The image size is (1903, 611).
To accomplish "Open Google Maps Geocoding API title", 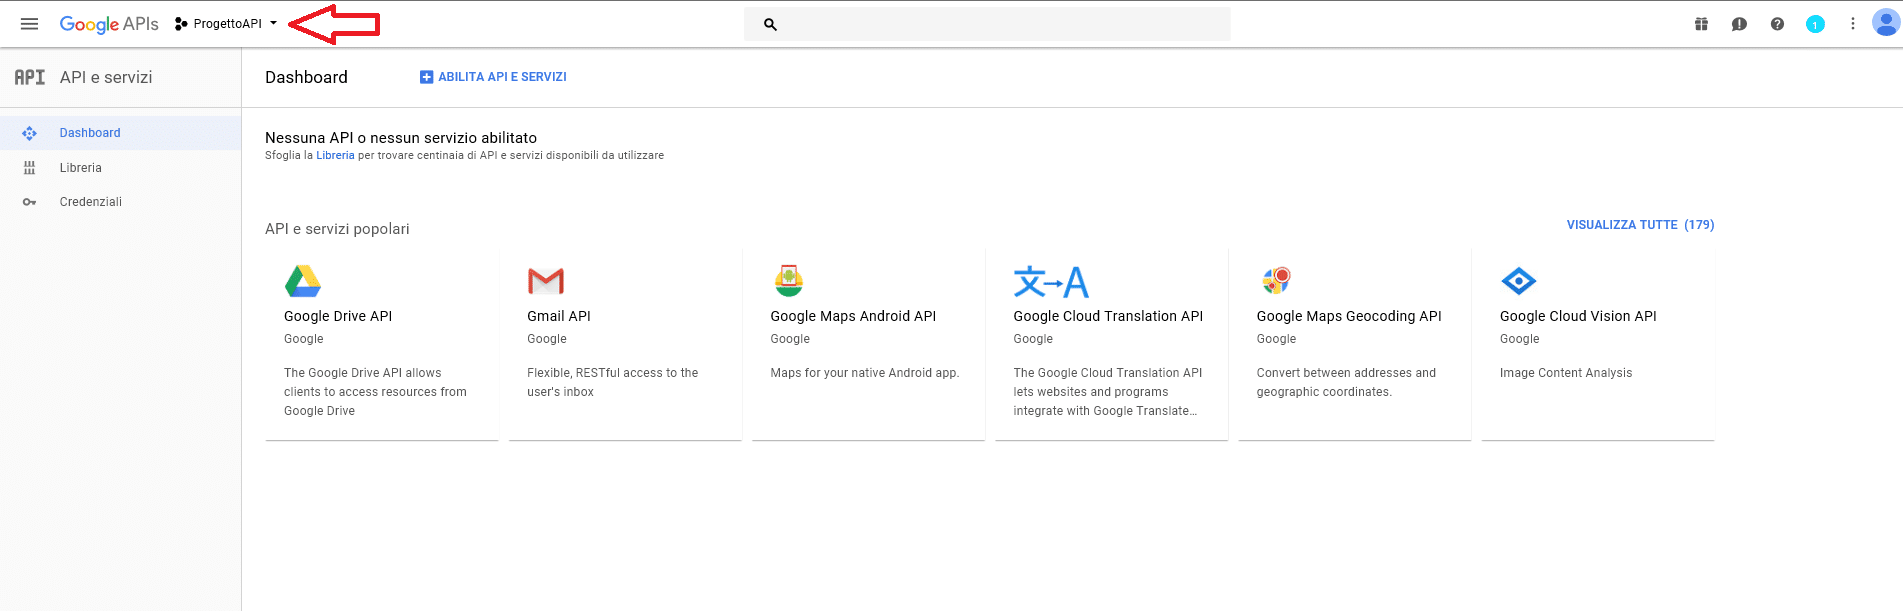I will point(1349,316).
